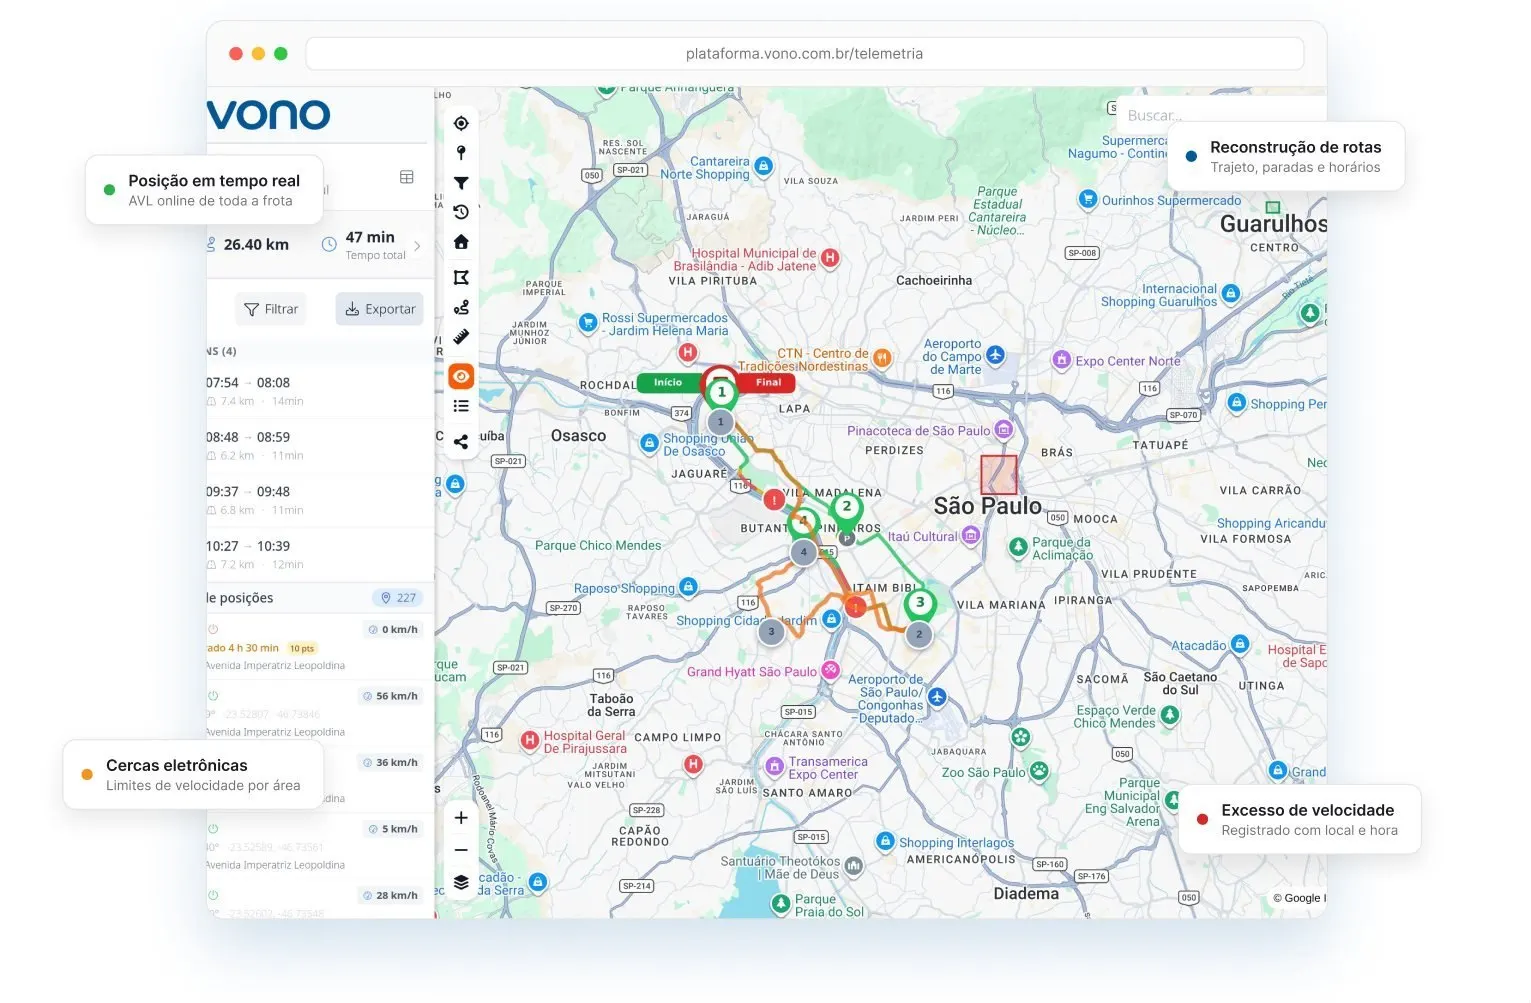Select the ruler measurement tool
The image size is (1531, 1003).
(x=461, y=337)
